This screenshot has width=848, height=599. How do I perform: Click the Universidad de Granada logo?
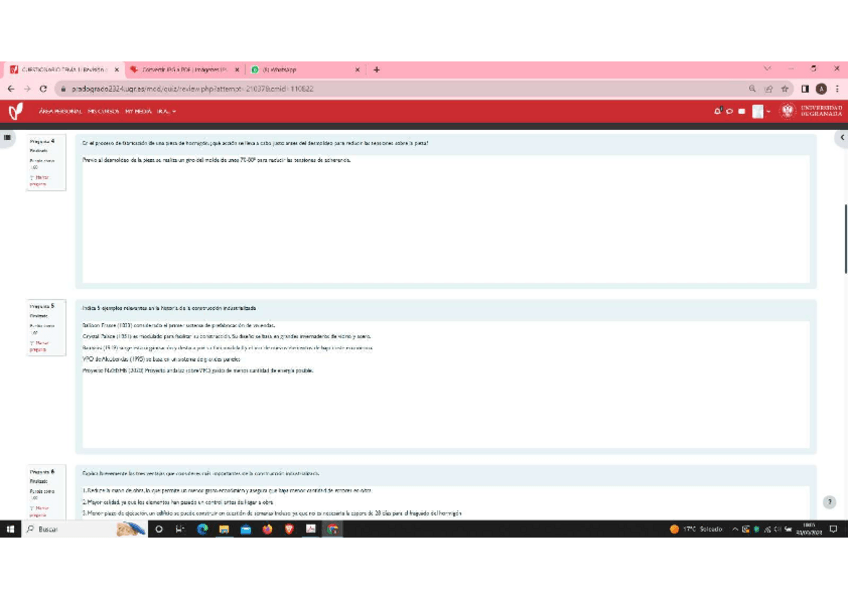(811, 111)
